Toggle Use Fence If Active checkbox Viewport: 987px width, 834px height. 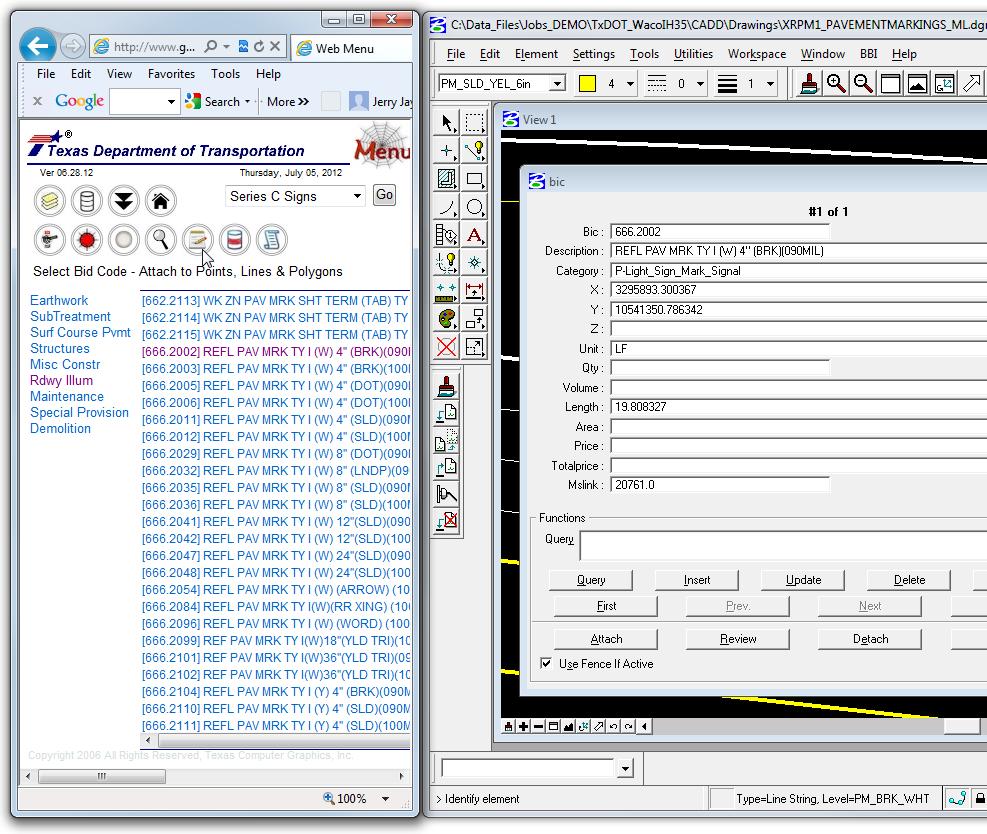click(546, 663)
